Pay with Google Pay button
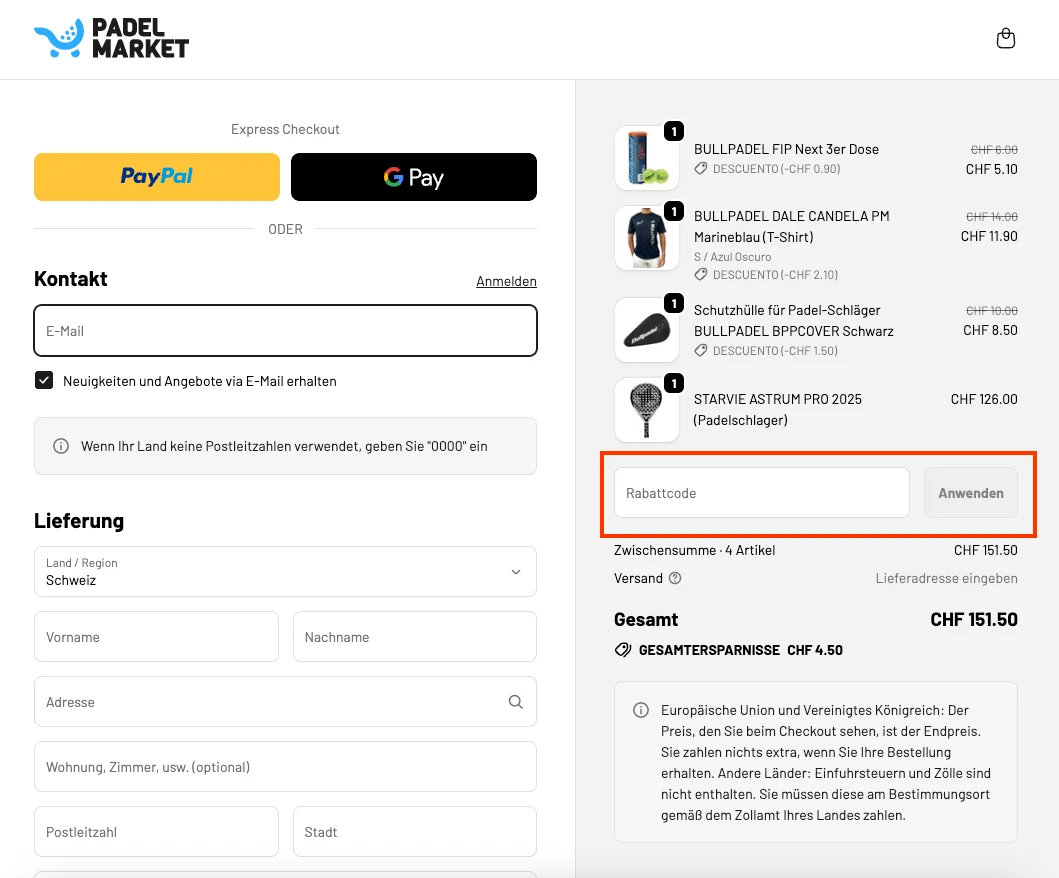Screen dimensions: 1059x878 pyautogui.click(x=413, y=177)
